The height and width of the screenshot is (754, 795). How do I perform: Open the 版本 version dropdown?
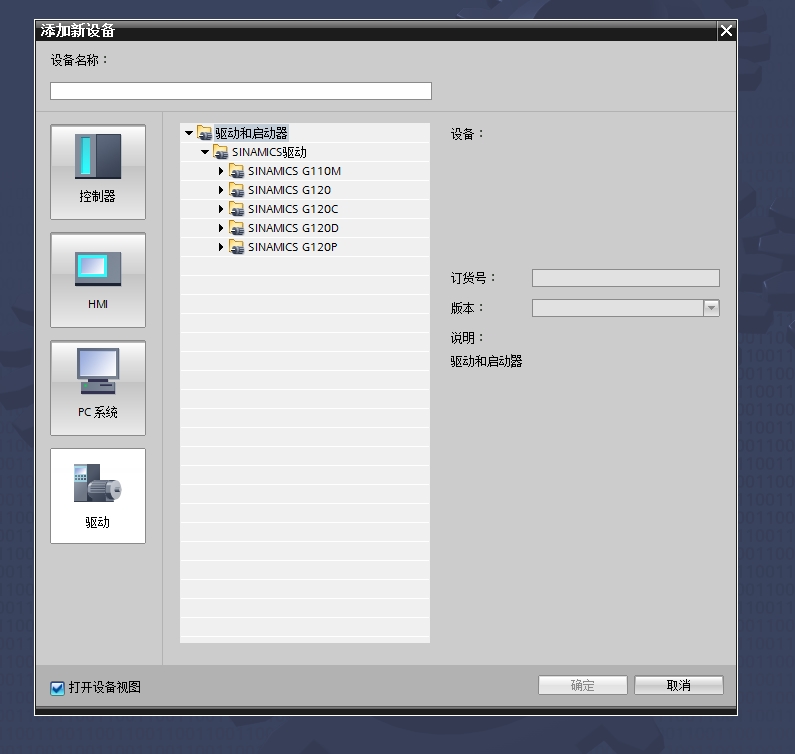[x=711, y=308]
